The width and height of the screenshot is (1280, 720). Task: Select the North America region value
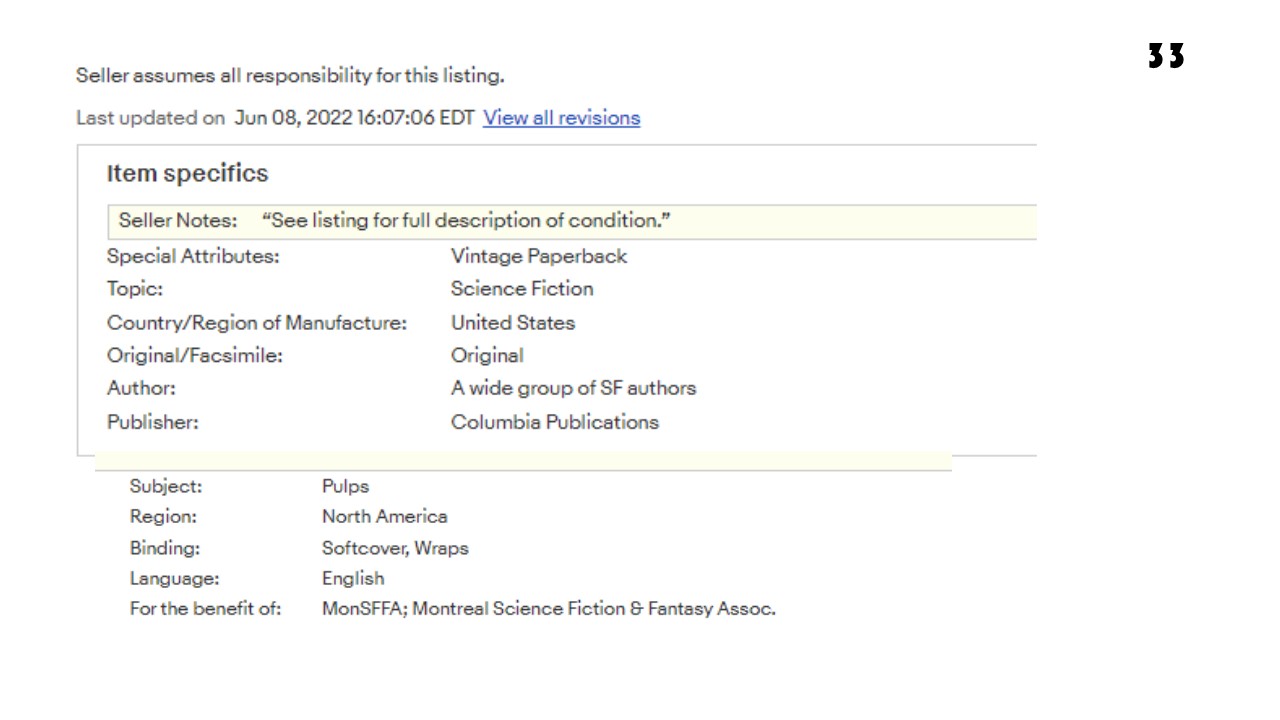tap(384, 517)
